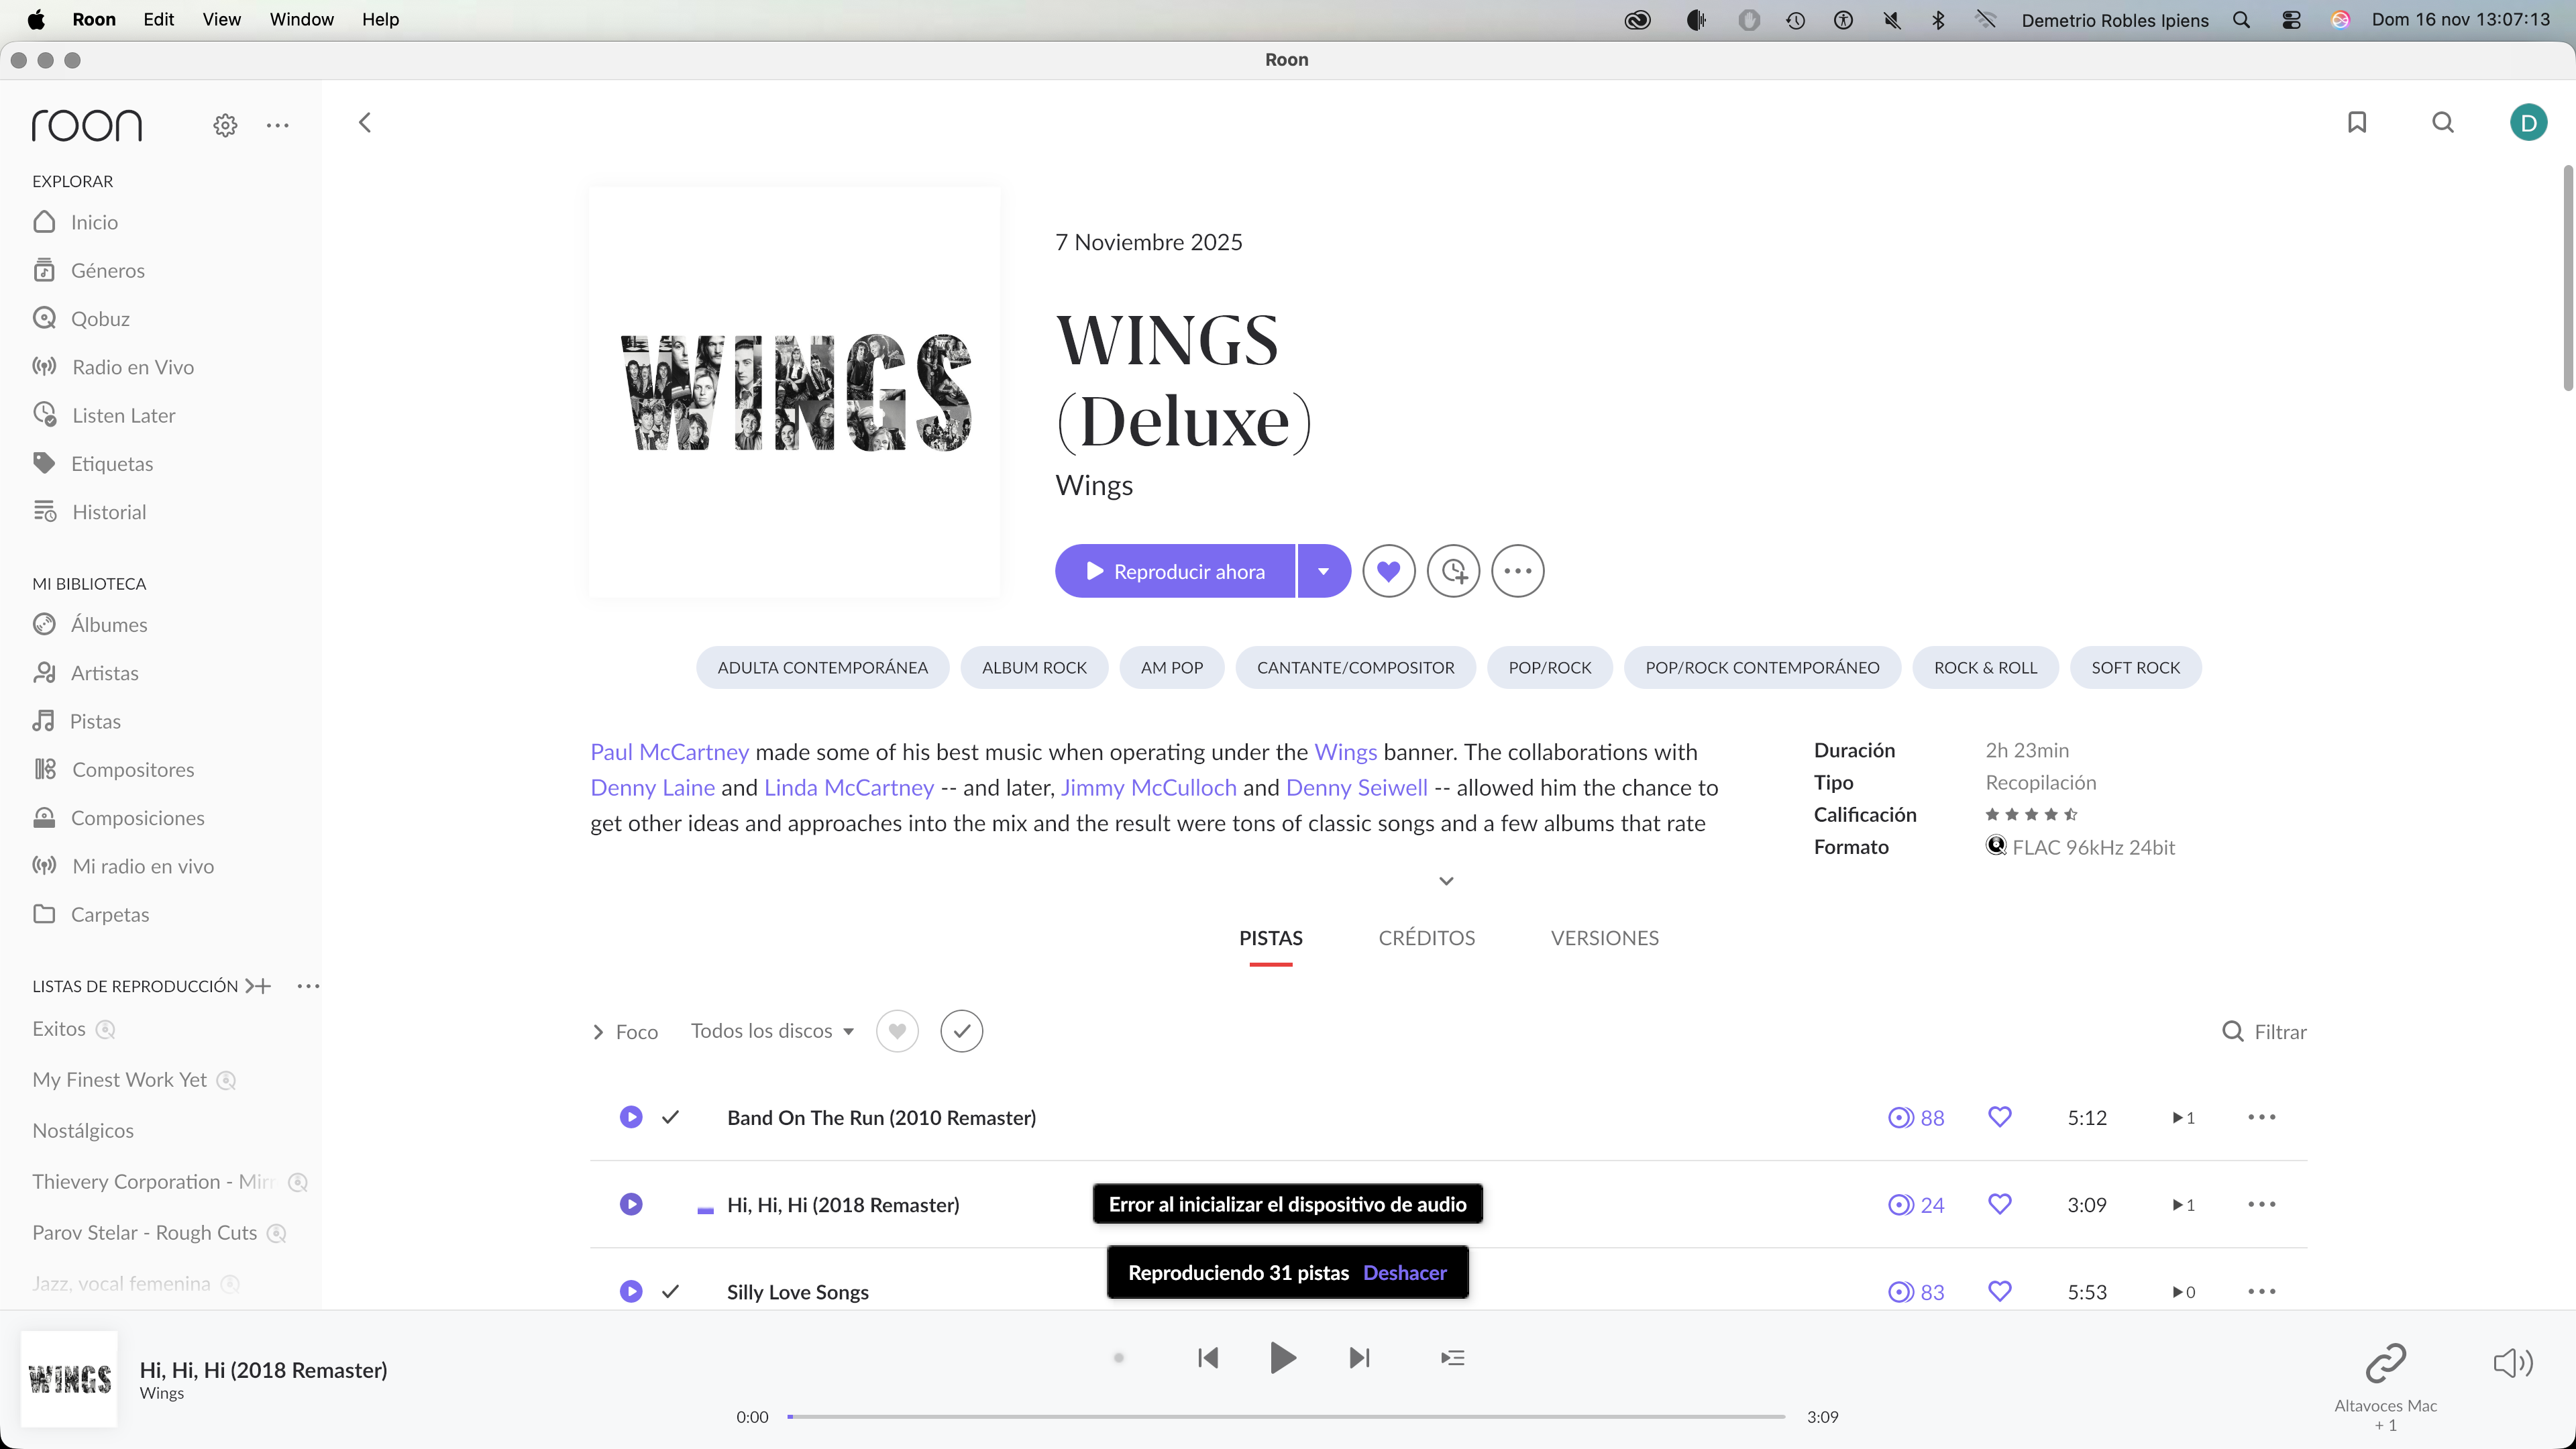Open the Altavoces Mac zone link icon
The image size is (2576, 1449).
coord(2385,1362)
